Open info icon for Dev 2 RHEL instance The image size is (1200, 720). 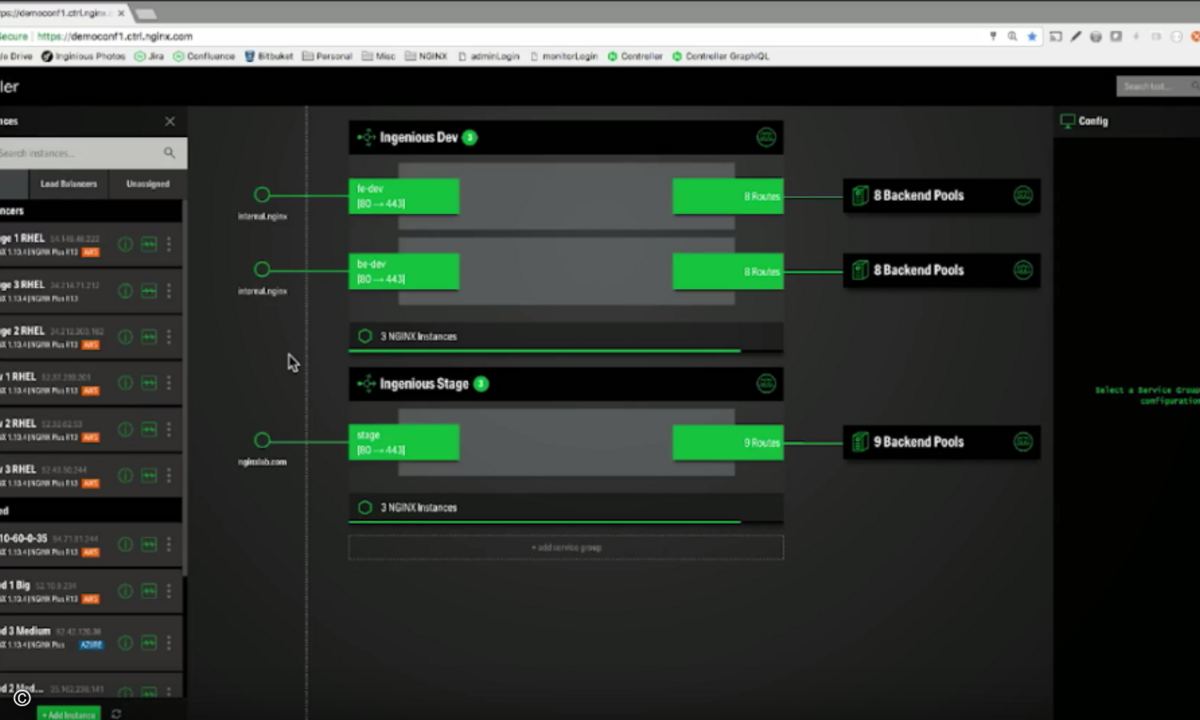coord(126,430)
